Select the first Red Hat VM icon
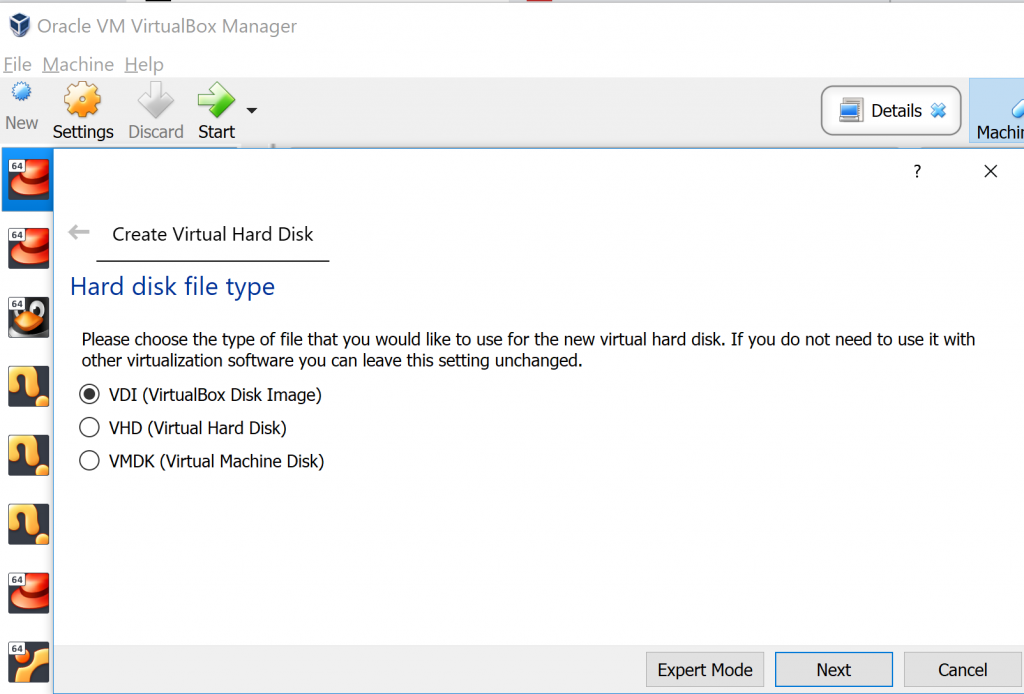This screenshot has width=1024, height=694. (28, 179)
